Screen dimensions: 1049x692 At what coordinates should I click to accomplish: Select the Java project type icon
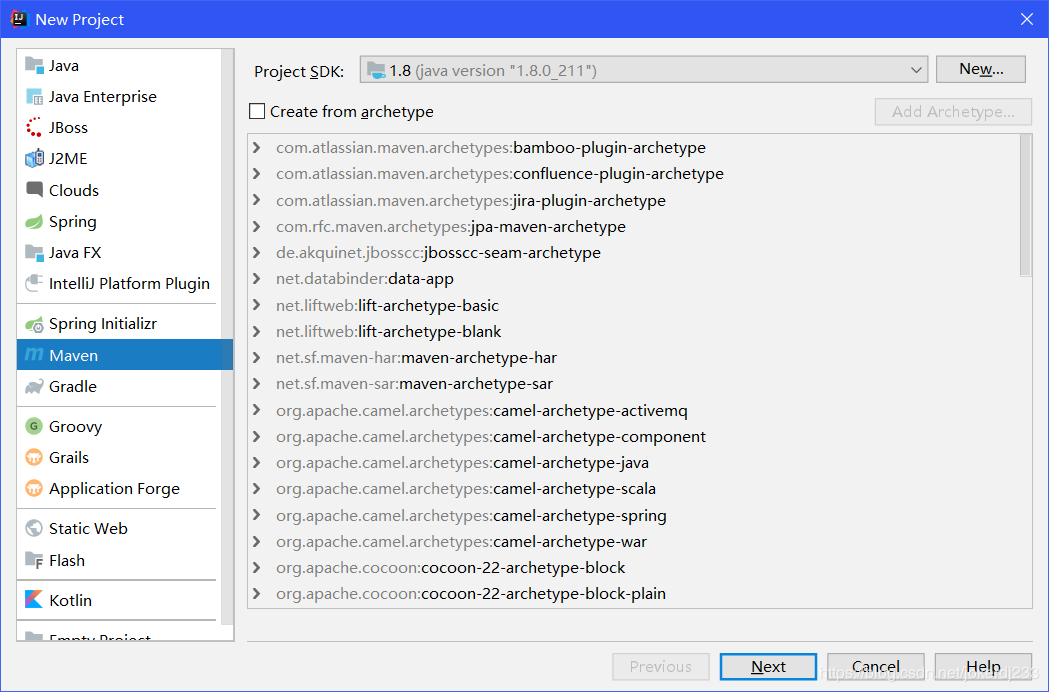click(x=34, y=66)
